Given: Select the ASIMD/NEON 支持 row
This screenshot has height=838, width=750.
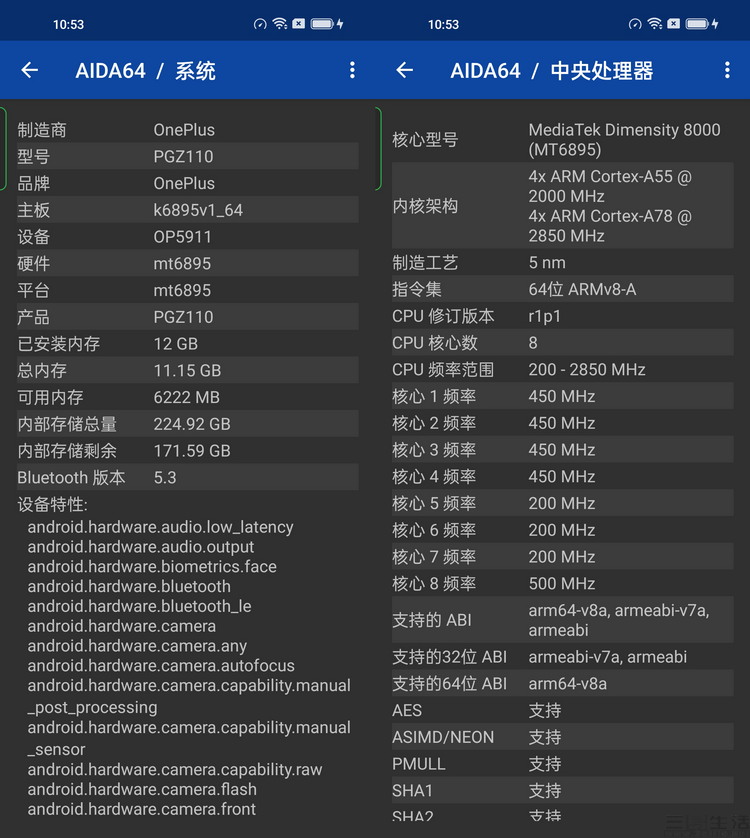Looking at the screenshot, I should coord(562,736).
